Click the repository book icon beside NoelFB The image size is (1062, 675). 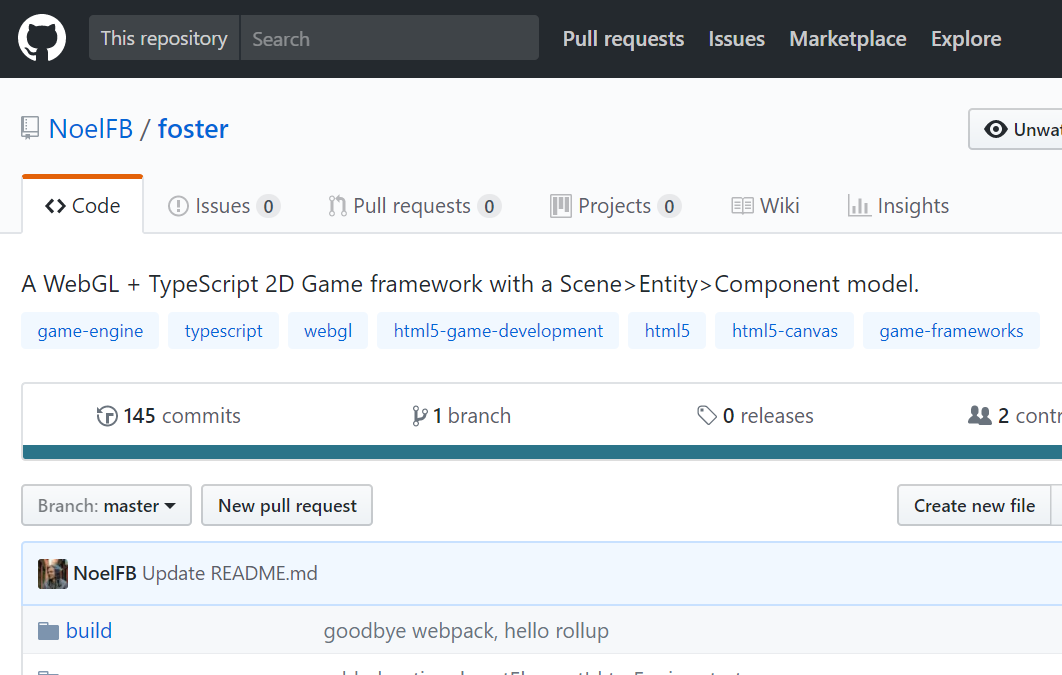coord(30,128)
